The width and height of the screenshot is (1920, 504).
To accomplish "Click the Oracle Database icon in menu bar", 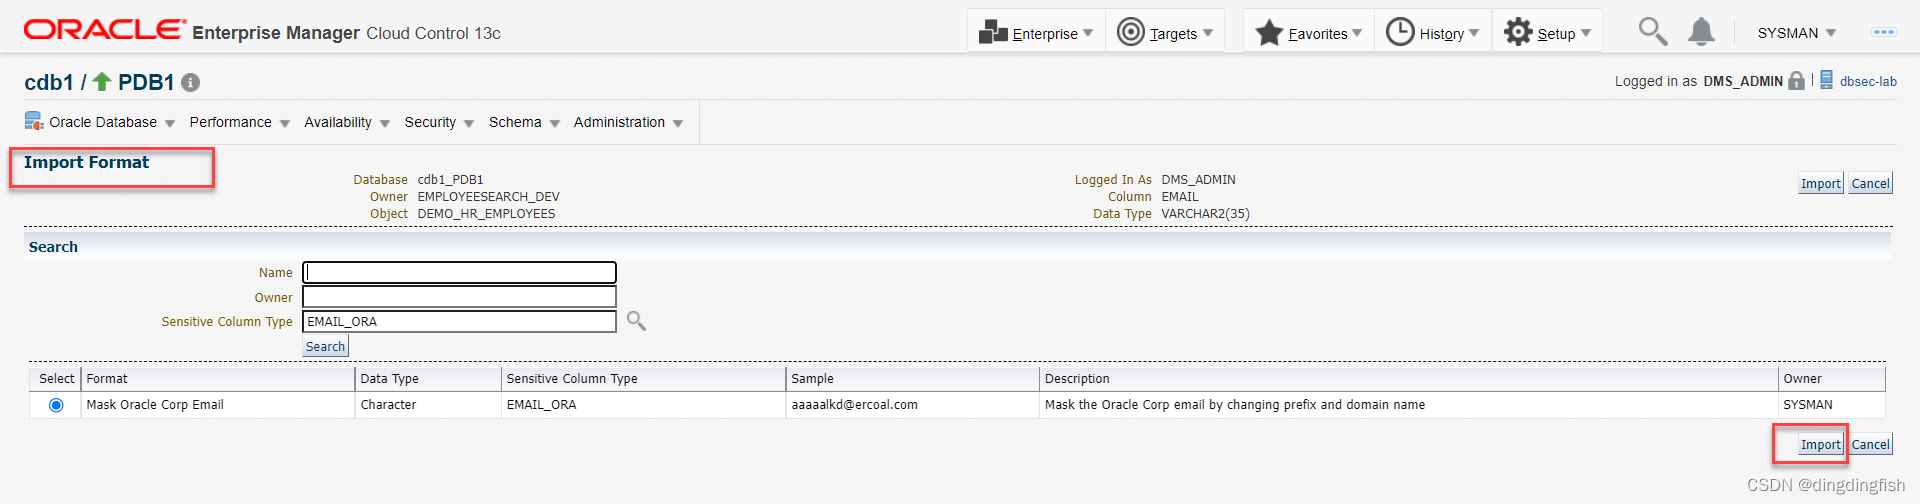I will point(34,122).
